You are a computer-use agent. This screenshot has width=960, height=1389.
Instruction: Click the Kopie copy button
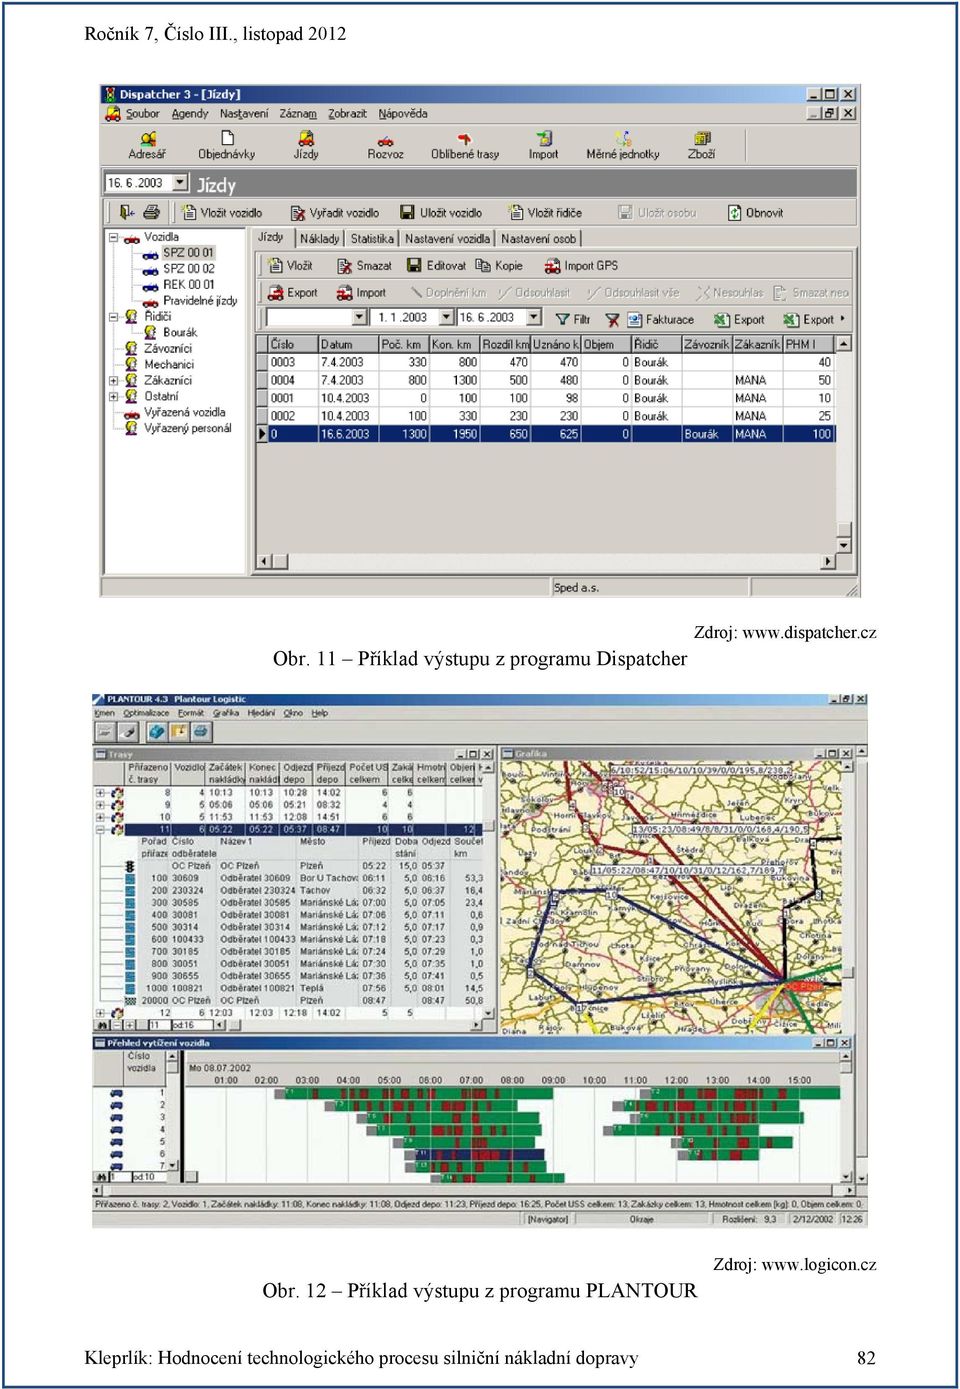[x=500, y=266]
